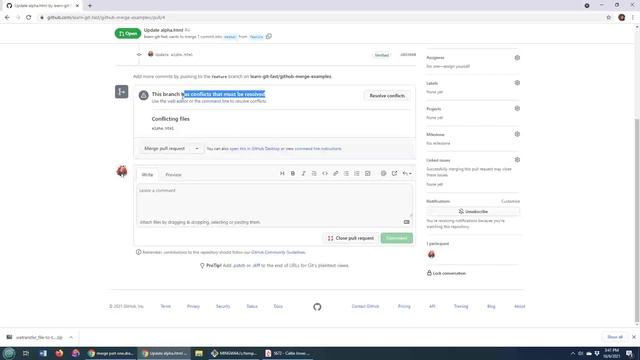Viewport: 640px width, 360px height.
Task: Click the Merge pull request button
Action: (165, 149)
